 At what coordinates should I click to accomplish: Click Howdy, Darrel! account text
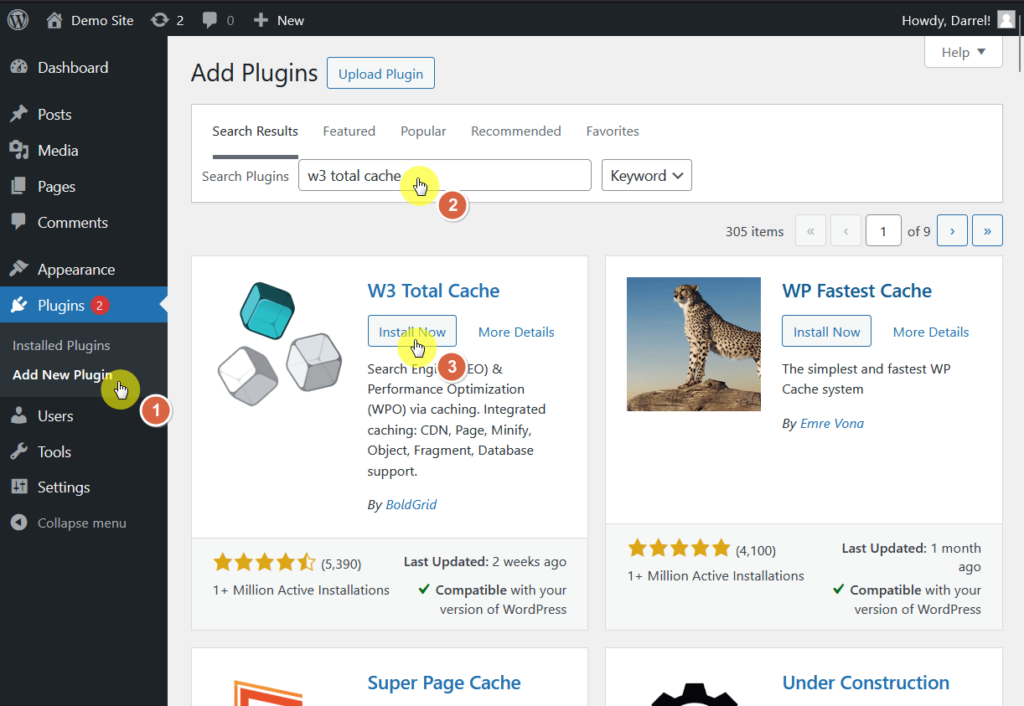pyautogui.click(x=946, y=20)
